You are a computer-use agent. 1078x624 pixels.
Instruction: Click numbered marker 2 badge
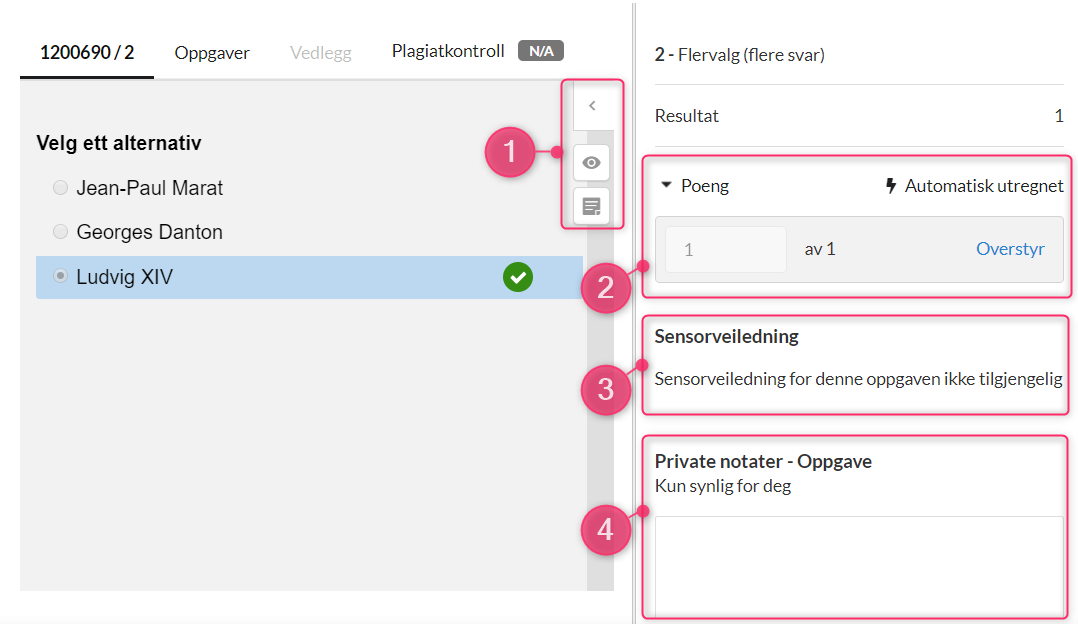(606, 288)
